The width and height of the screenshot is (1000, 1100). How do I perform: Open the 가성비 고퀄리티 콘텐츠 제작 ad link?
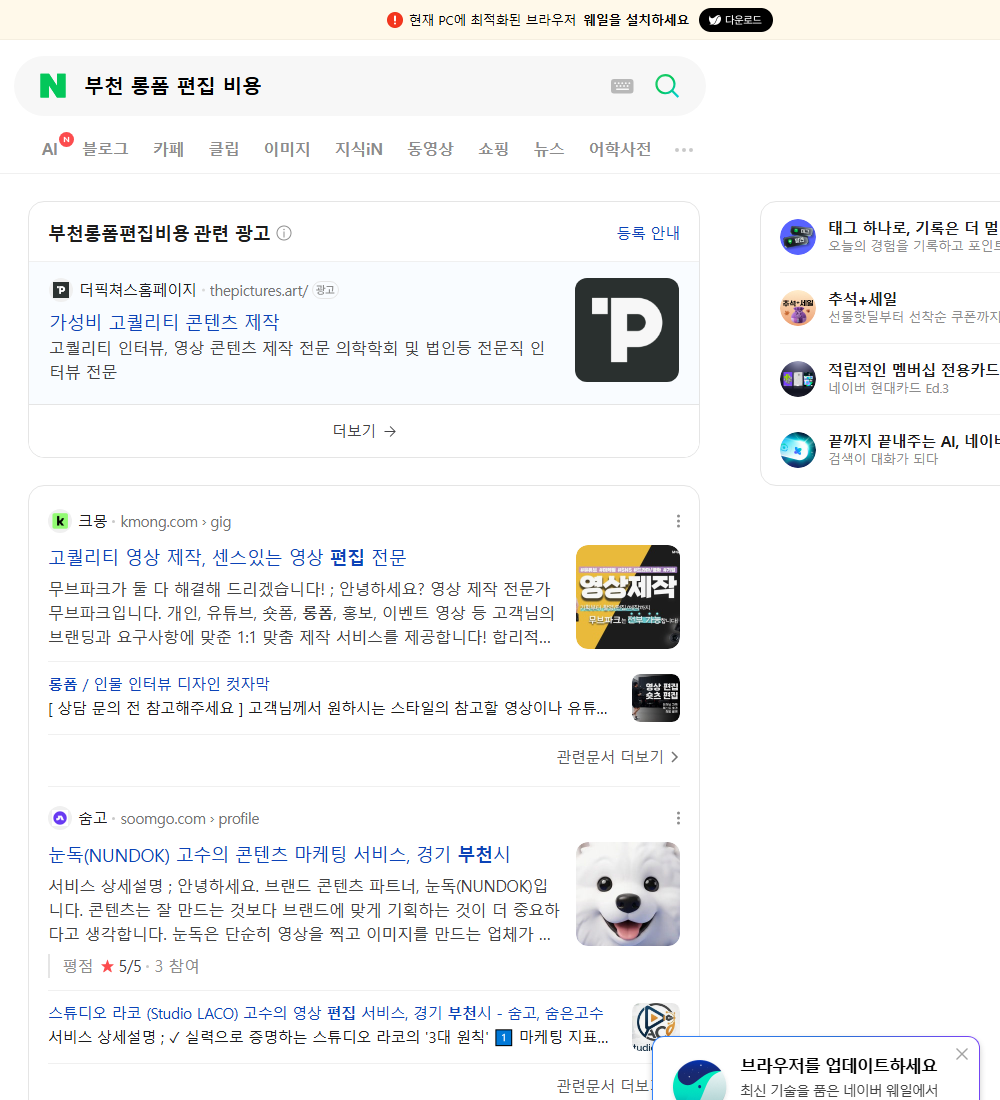(164, 322)
